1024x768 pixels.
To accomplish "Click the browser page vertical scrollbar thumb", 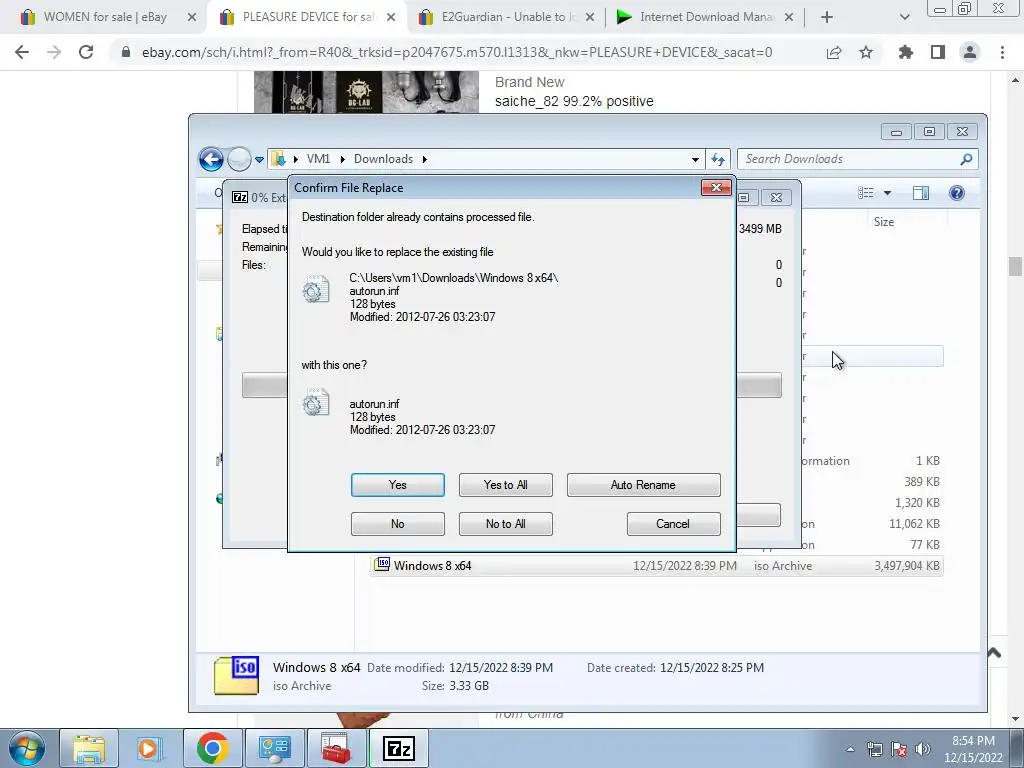I will [x=1015, y=266].
